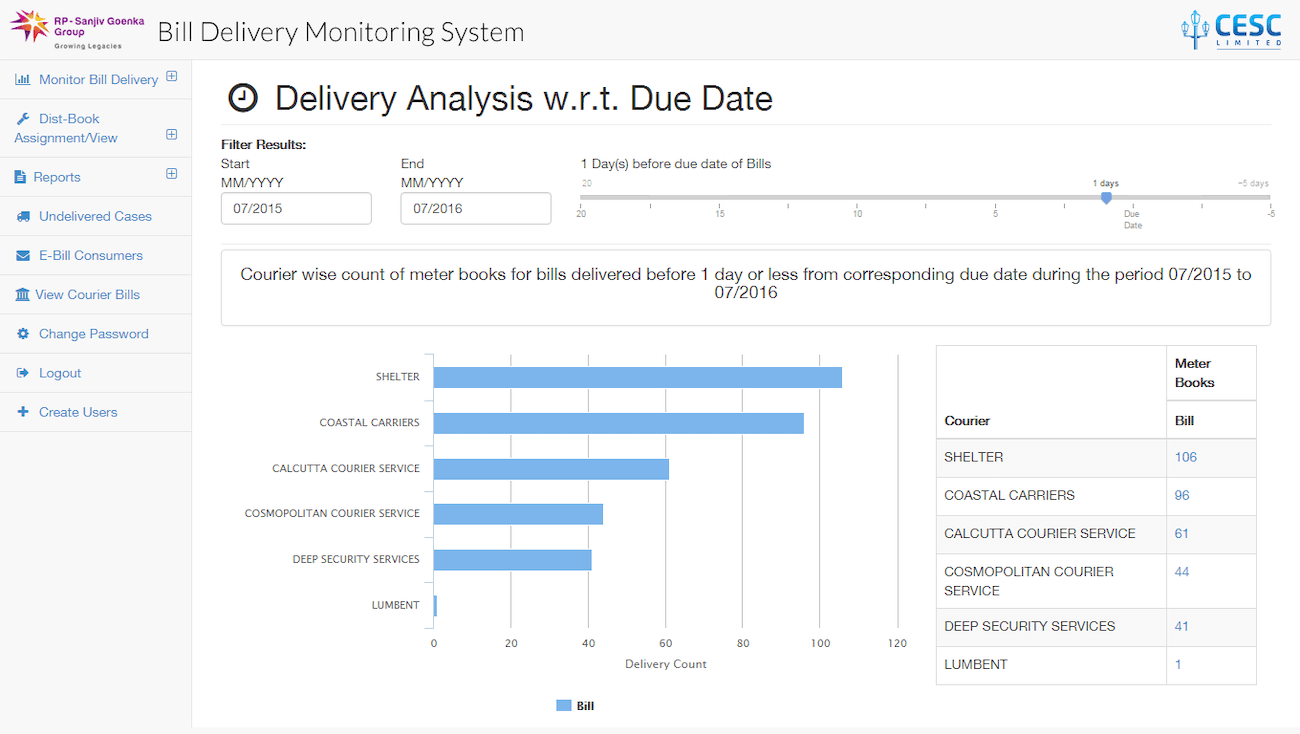Viewport: 1300px width, 734px height.
Task: Expand the Monitor Bill Delivery submenu
Action: [171, 76]
